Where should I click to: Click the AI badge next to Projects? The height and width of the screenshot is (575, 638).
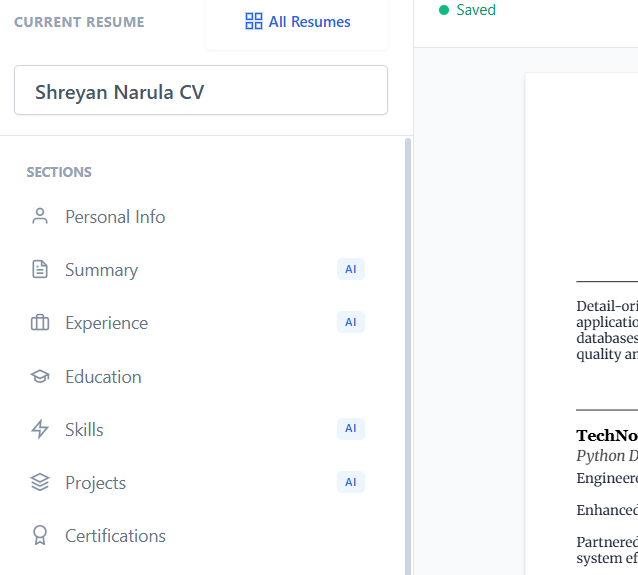pos(350,482)
